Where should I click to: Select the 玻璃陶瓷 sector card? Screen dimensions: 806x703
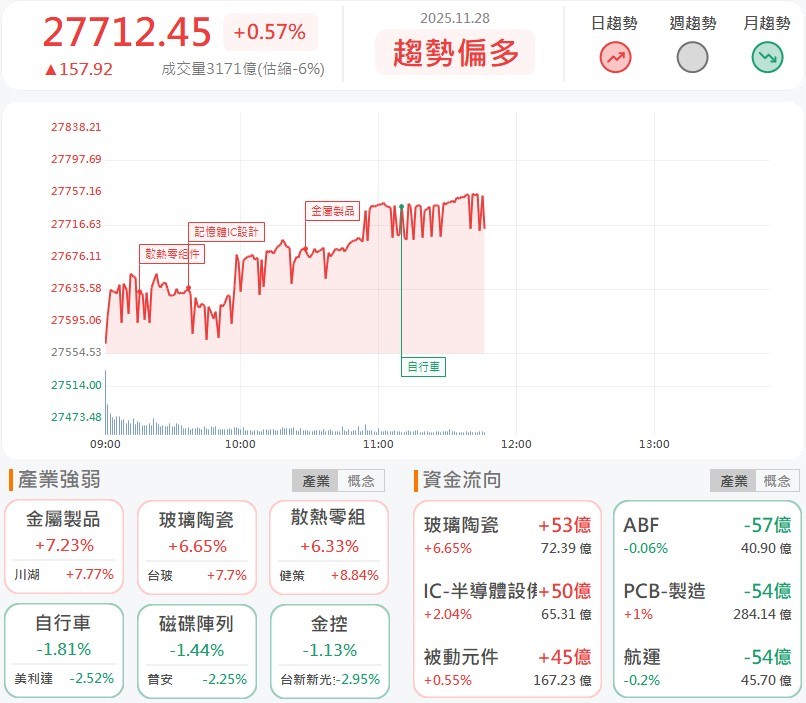(197, 540)
